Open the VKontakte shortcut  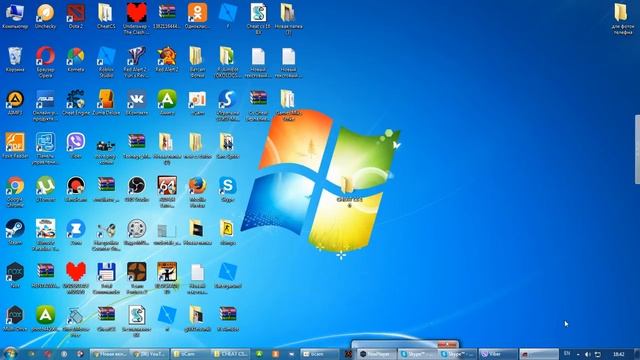pyautogui.click(x=136, y=103)
